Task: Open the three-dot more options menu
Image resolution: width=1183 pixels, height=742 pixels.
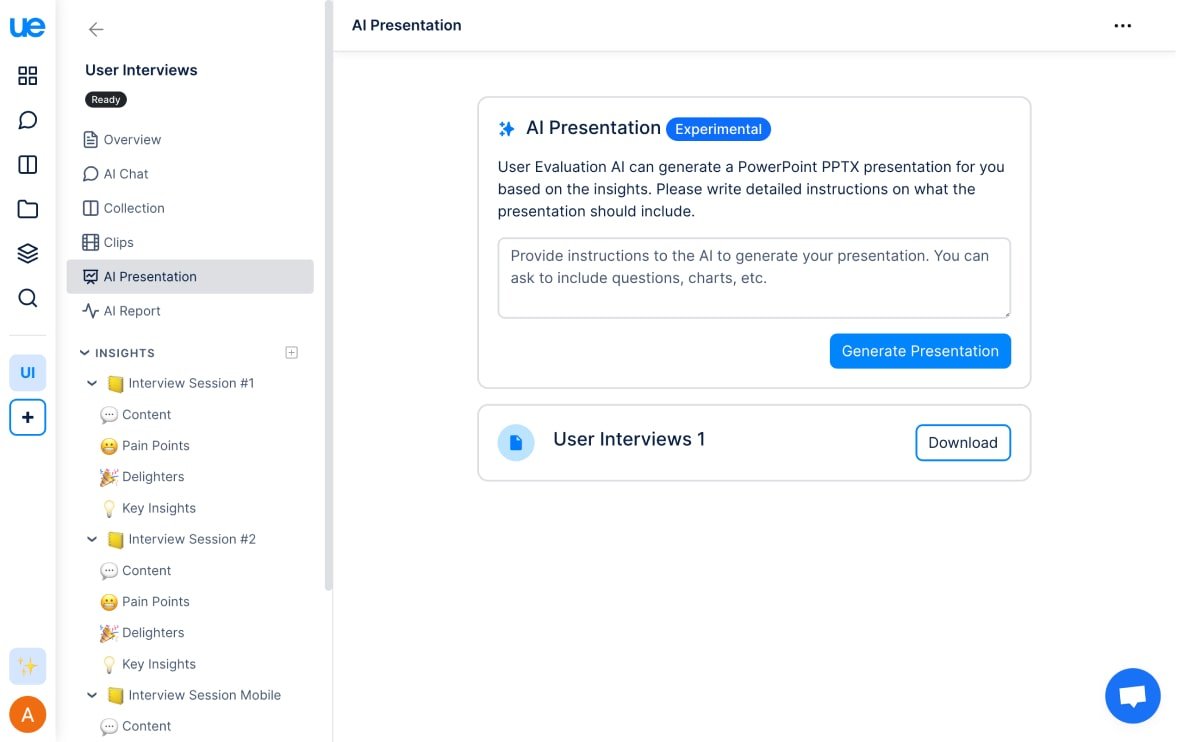Action: [1123, 26]
